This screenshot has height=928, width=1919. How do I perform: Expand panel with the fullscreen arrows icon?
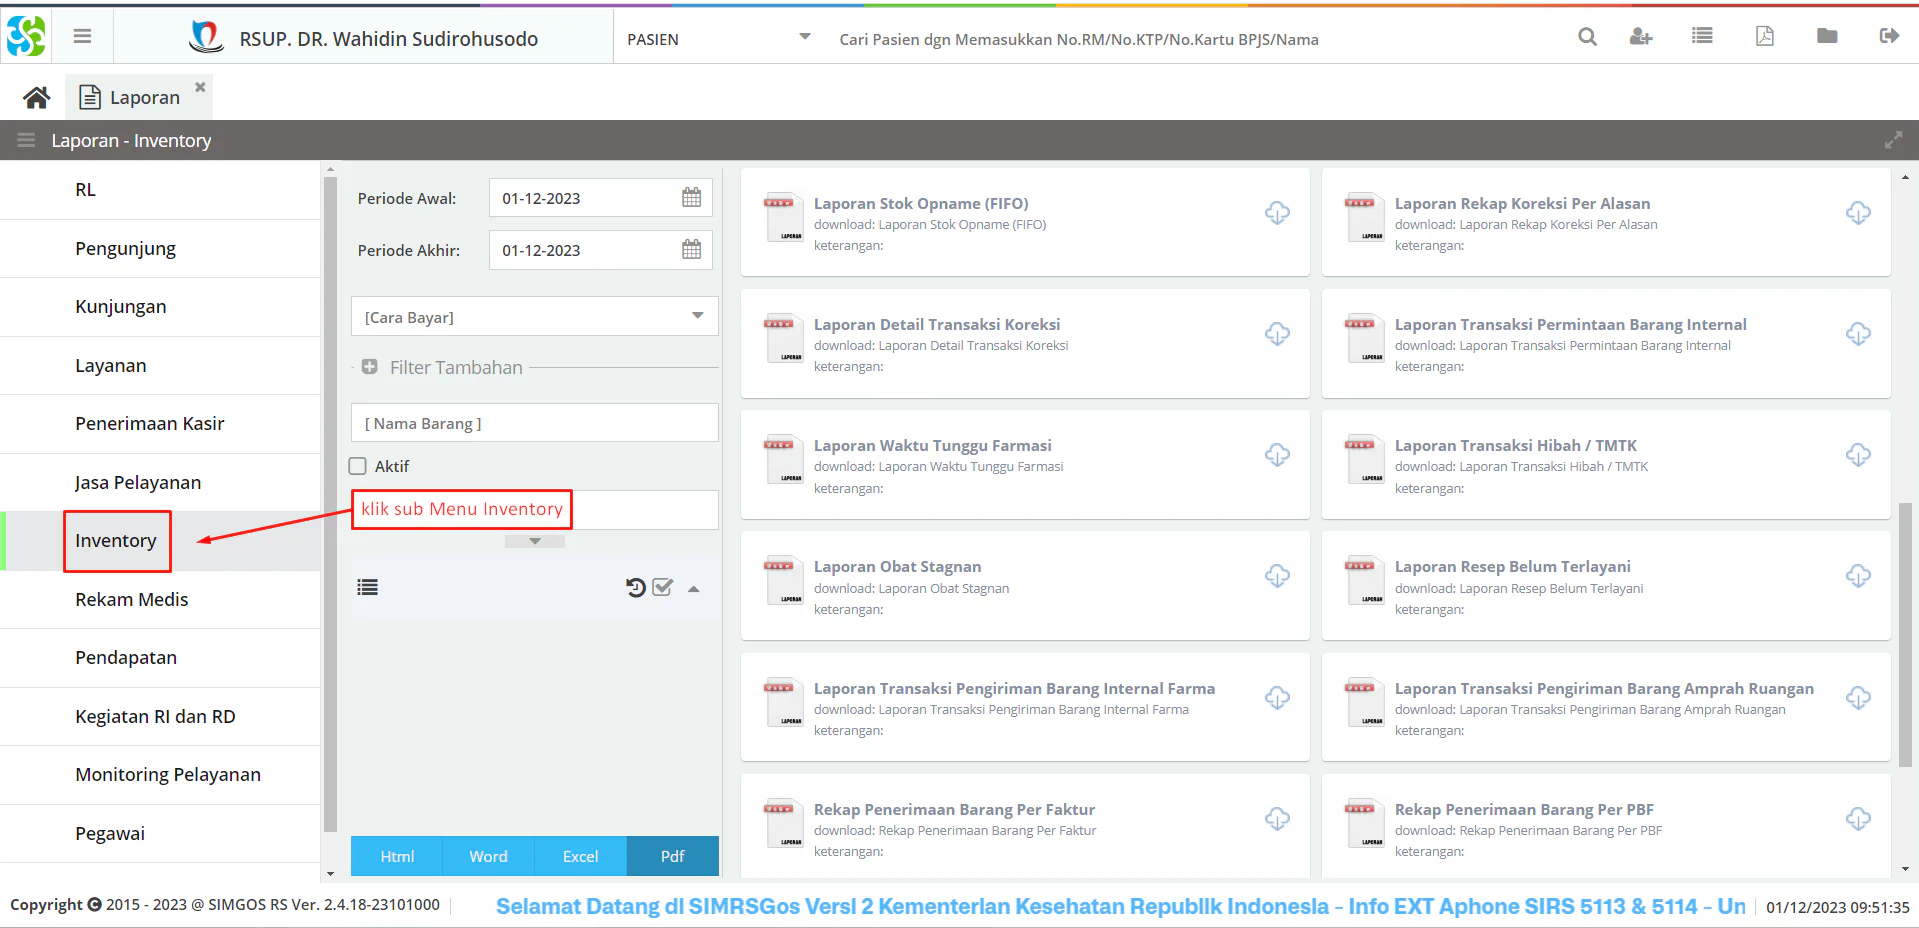pyautogui.click(x=1893, y=140)
